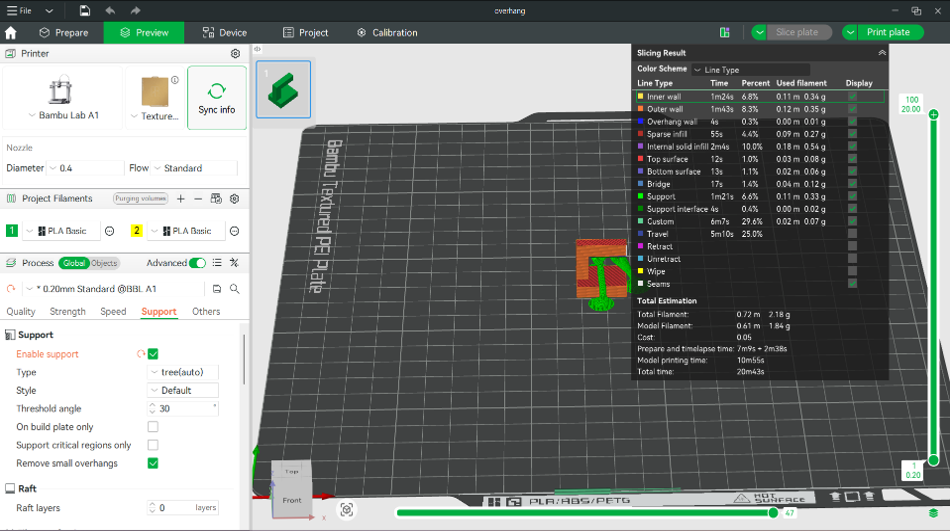Click the Outer wall orange color swatch

pos(640,109)
